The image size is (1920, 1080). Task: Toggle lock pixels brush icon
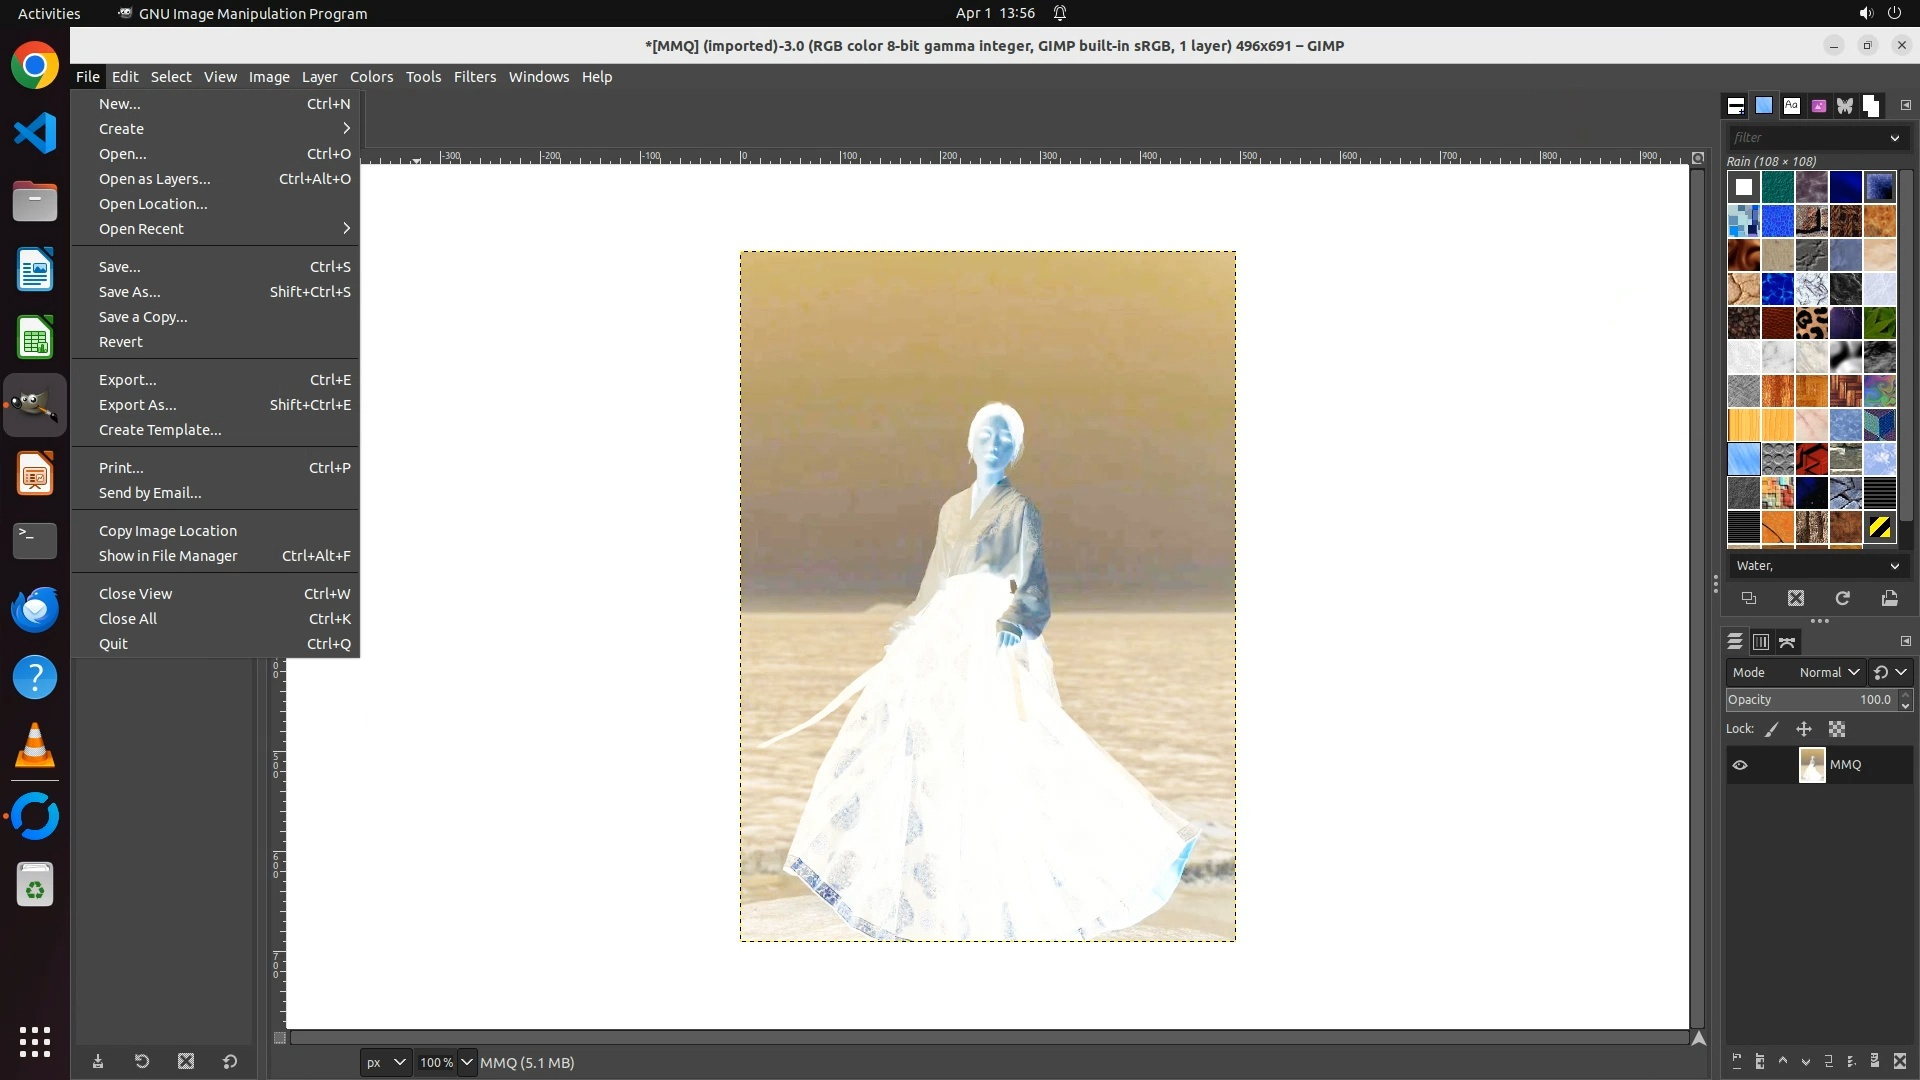[x=1772, y=730]
